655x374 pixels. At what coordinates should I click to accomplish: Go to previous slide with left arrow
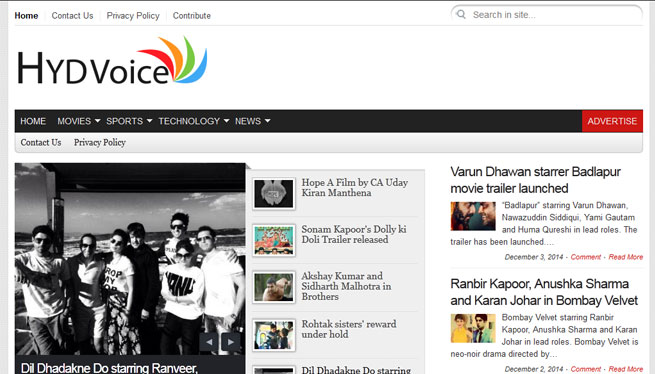coord(209,342)
